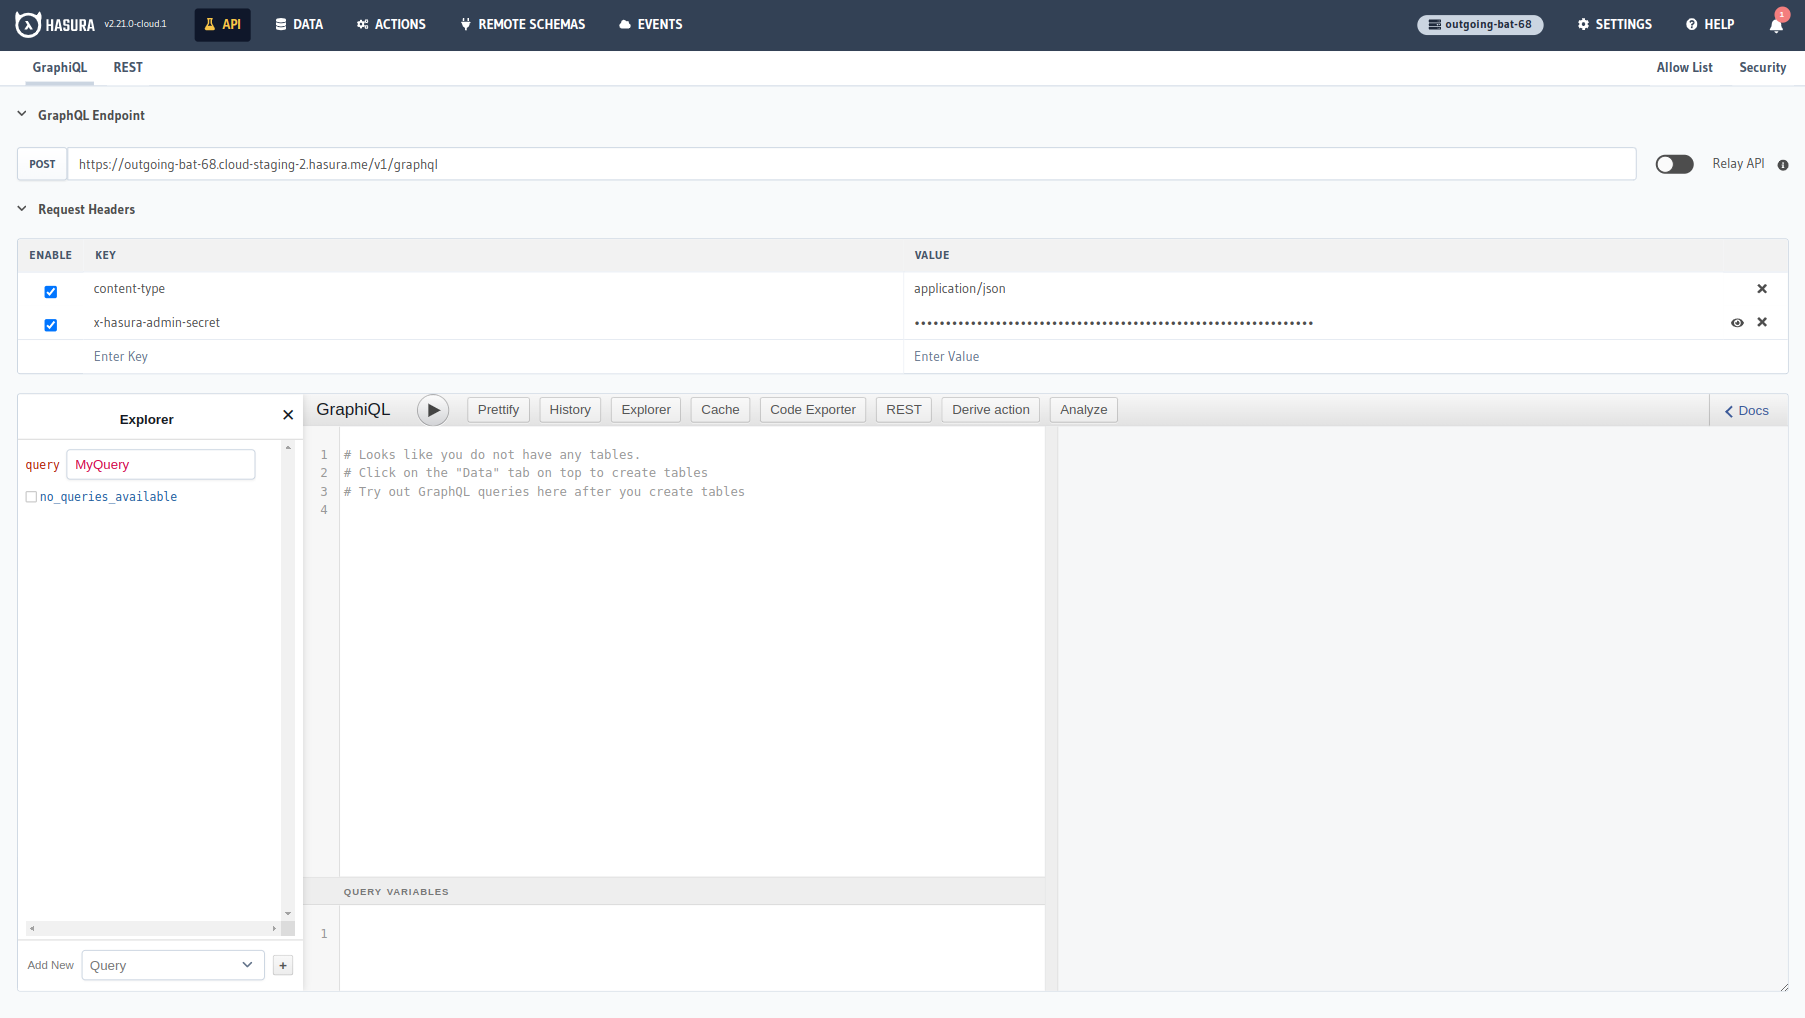Screen dimensions: 1805x1018
Task: Open the Add New Query dropdown
Action: click(x=172, y=966)
